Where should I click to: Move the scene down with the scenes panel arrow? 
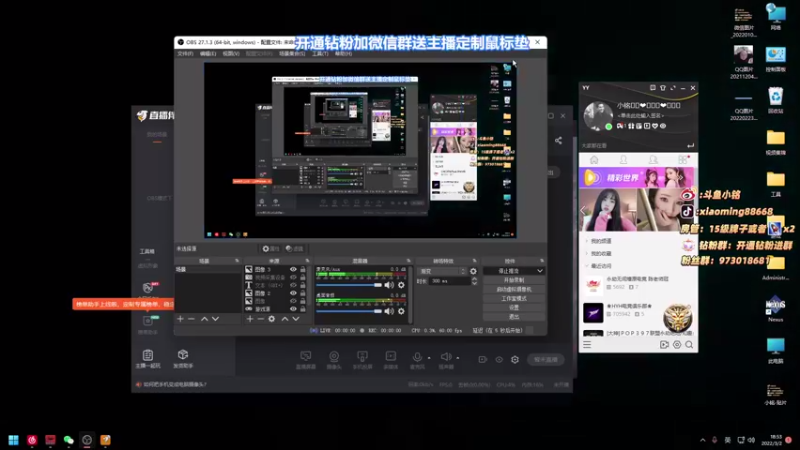[x=215, y=319]
